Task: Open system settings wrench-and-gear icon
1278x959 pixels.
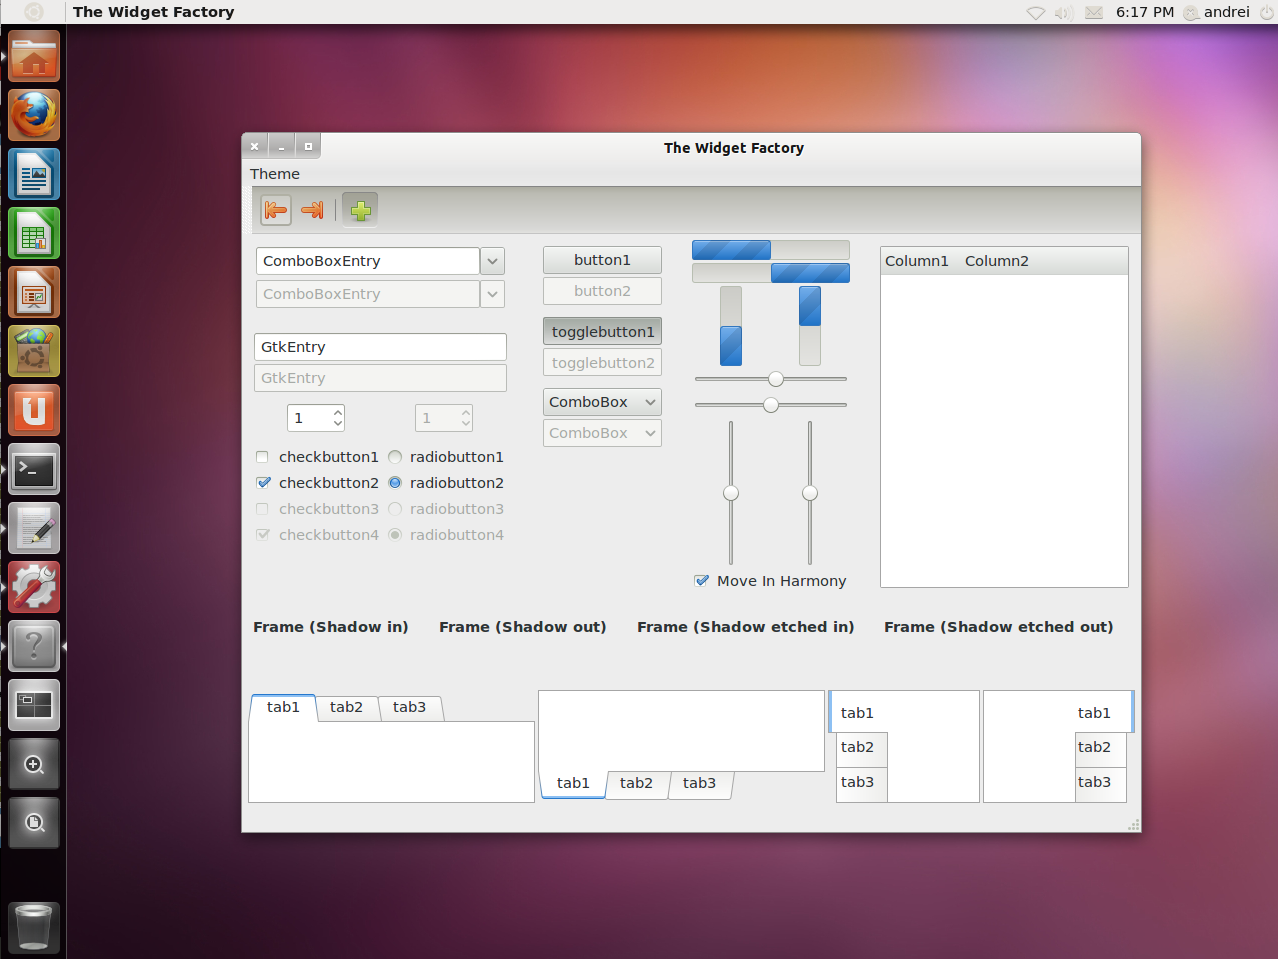Action: coord(34,587)
